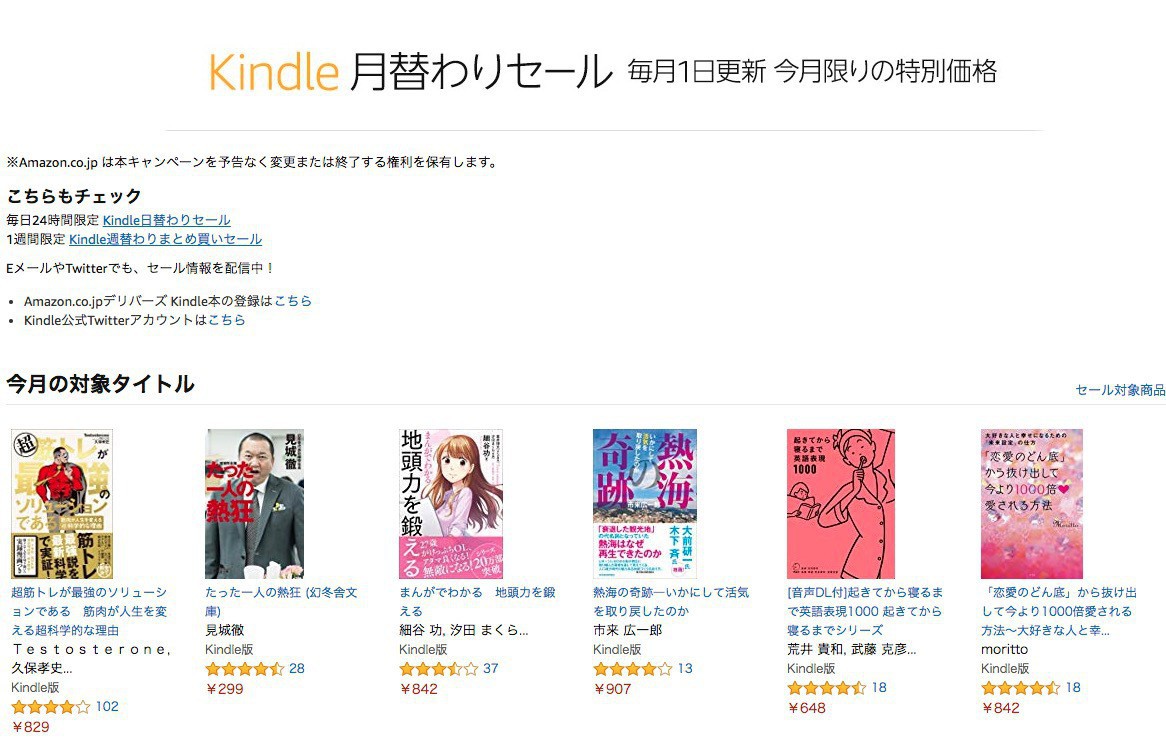This screenshot has height=745, width=1166.
Task: Open the 地頭力を鍛える manga cover
Action: tap(451, 504)
